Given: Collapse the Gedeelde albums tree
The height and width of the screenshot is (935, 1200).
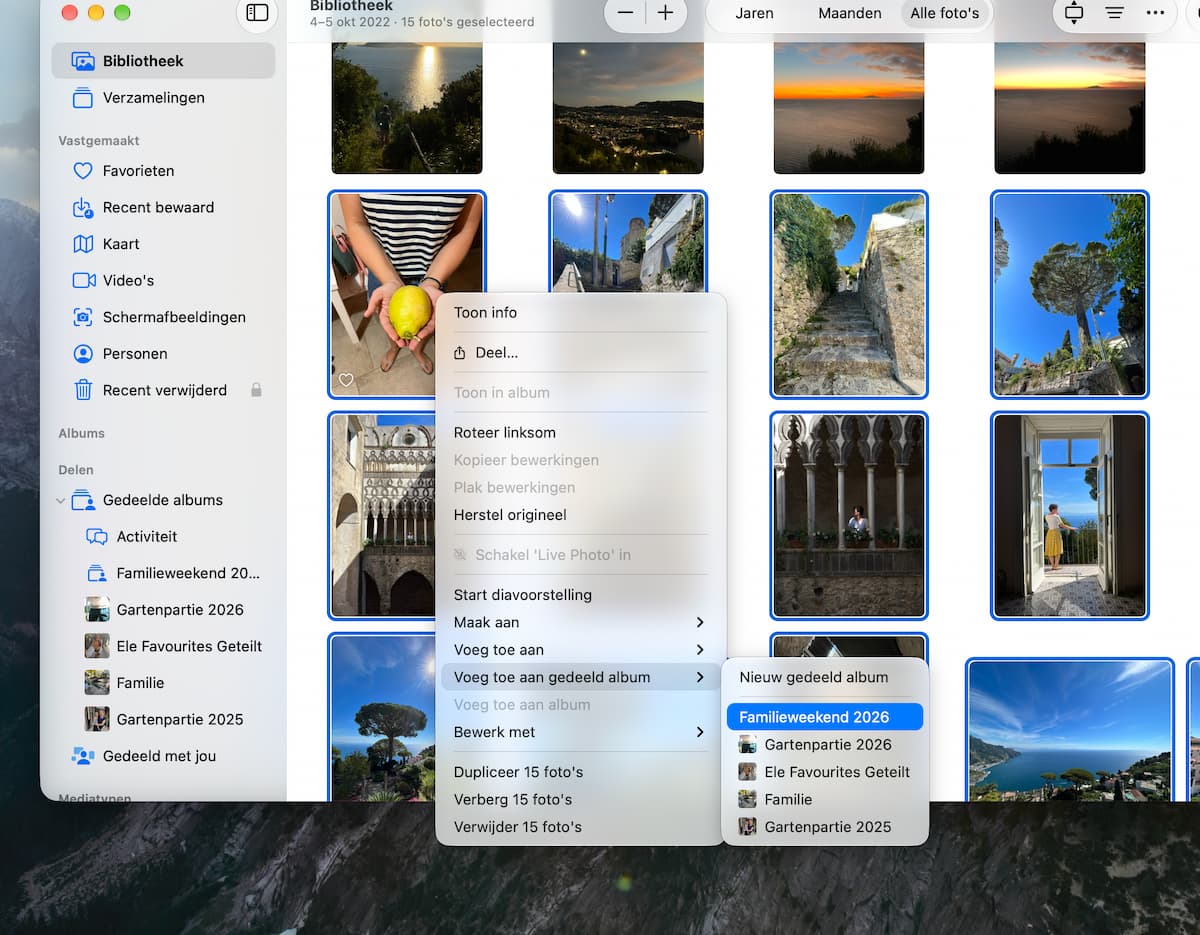Looking at the screenshot, I should click(62, 501).
